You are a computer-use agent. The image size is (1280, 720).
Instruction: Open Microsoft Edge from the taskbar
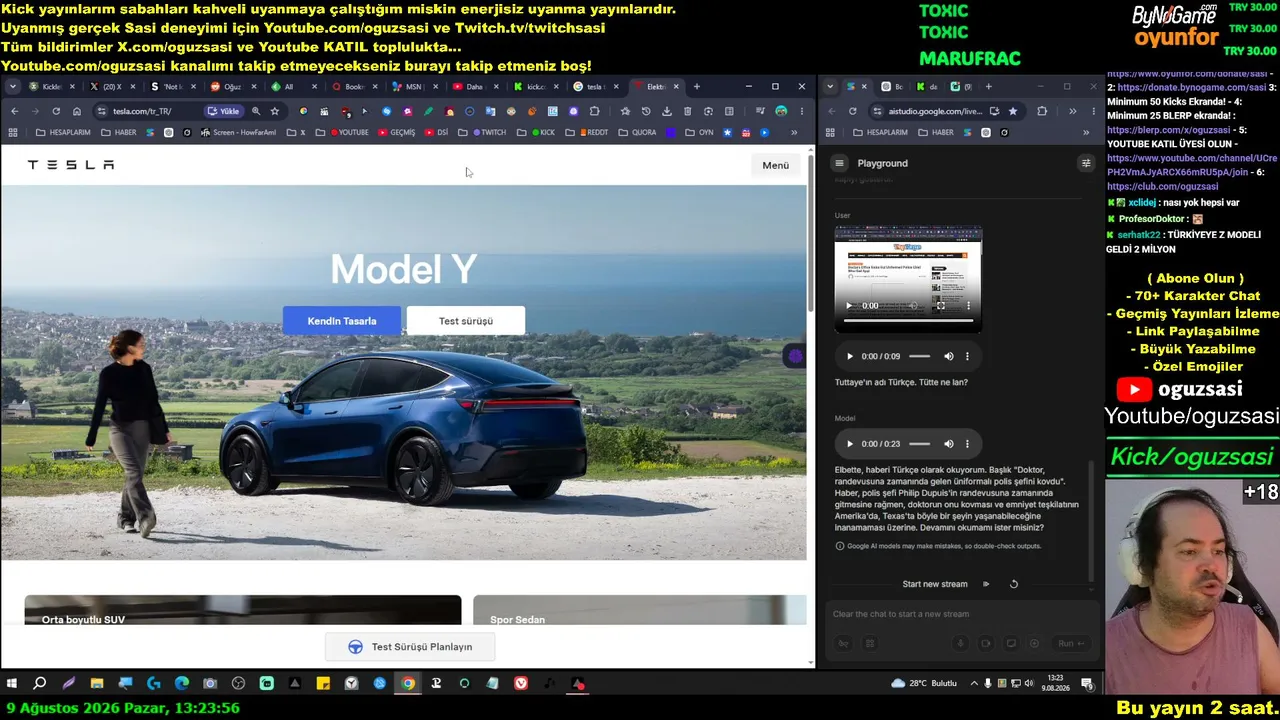coord(182,684)
